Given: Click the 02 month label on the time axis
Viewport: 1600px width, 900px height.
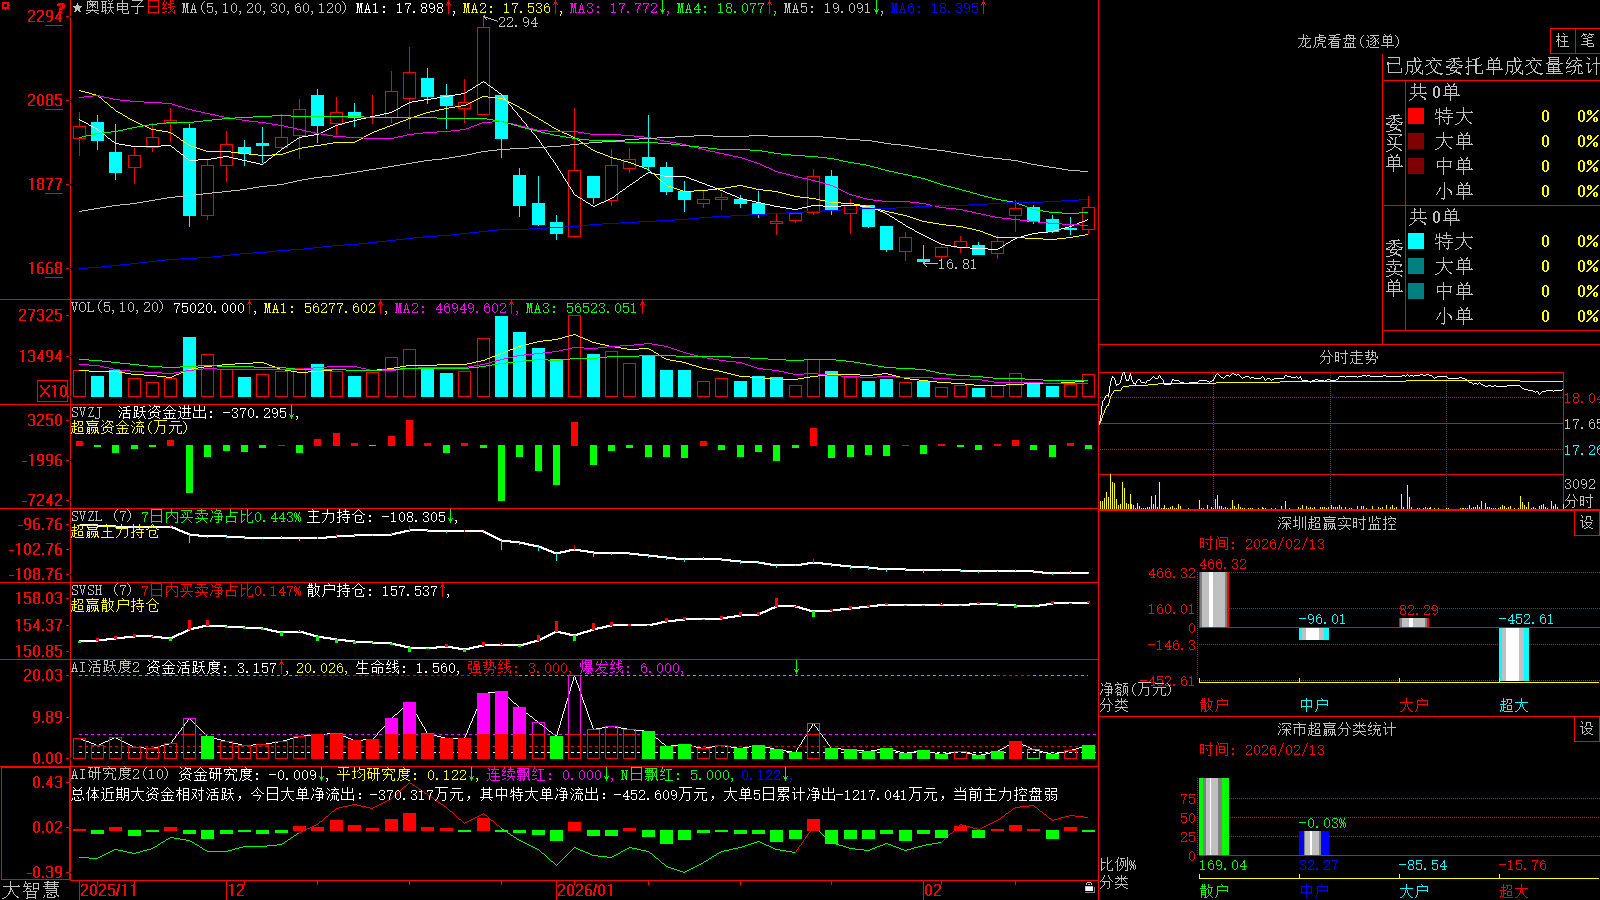Looking at the screenshot, I should [932, 890].
